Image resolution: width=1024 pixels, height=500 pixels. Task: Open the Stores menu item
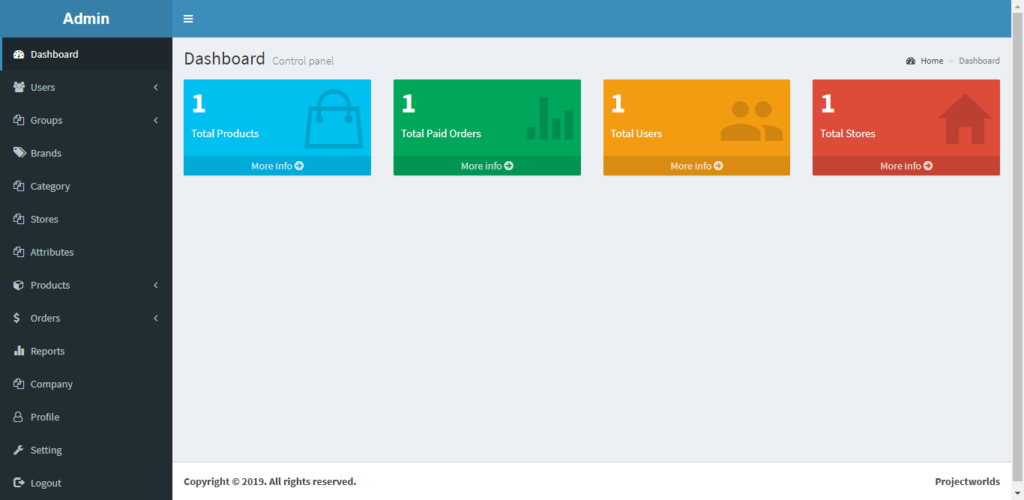(44, 219)
